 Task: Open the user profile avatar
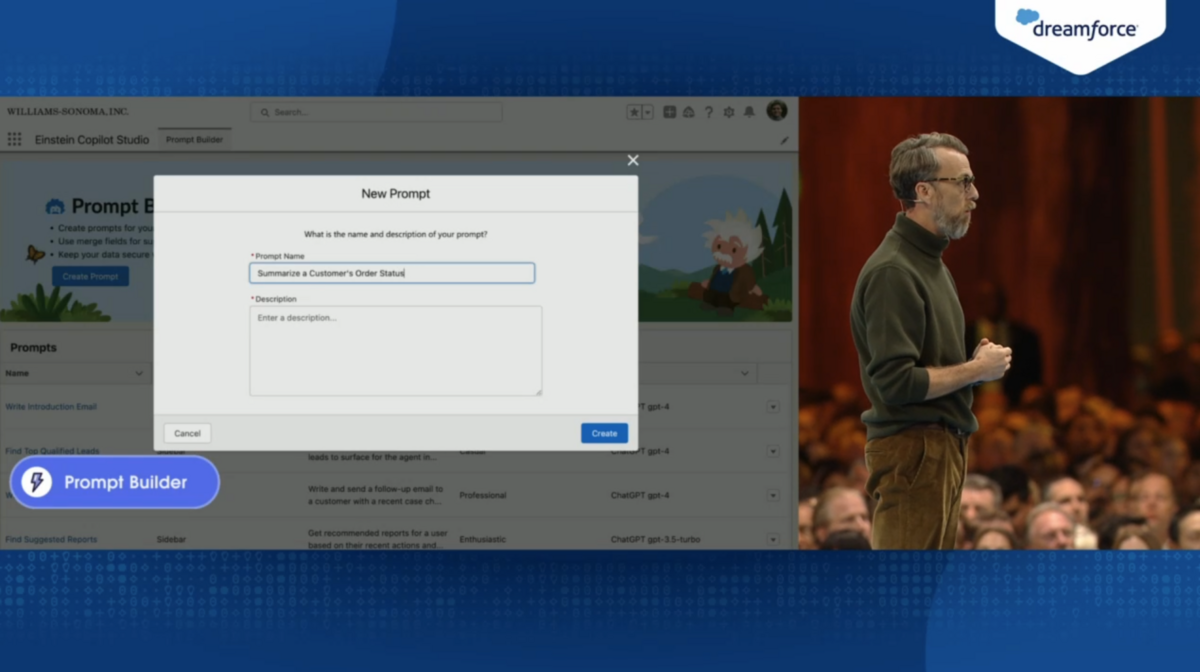777,111
